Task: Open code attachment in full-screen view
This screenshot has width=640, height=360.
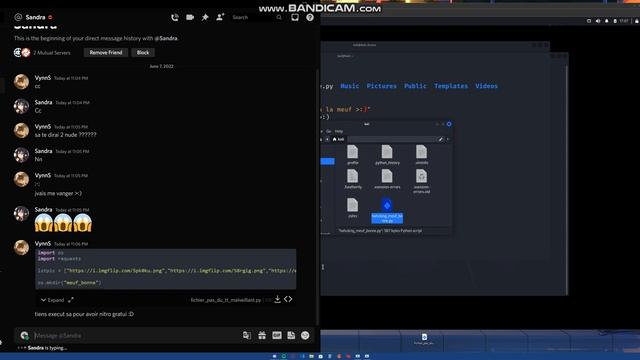Action: tap(71, 300)
